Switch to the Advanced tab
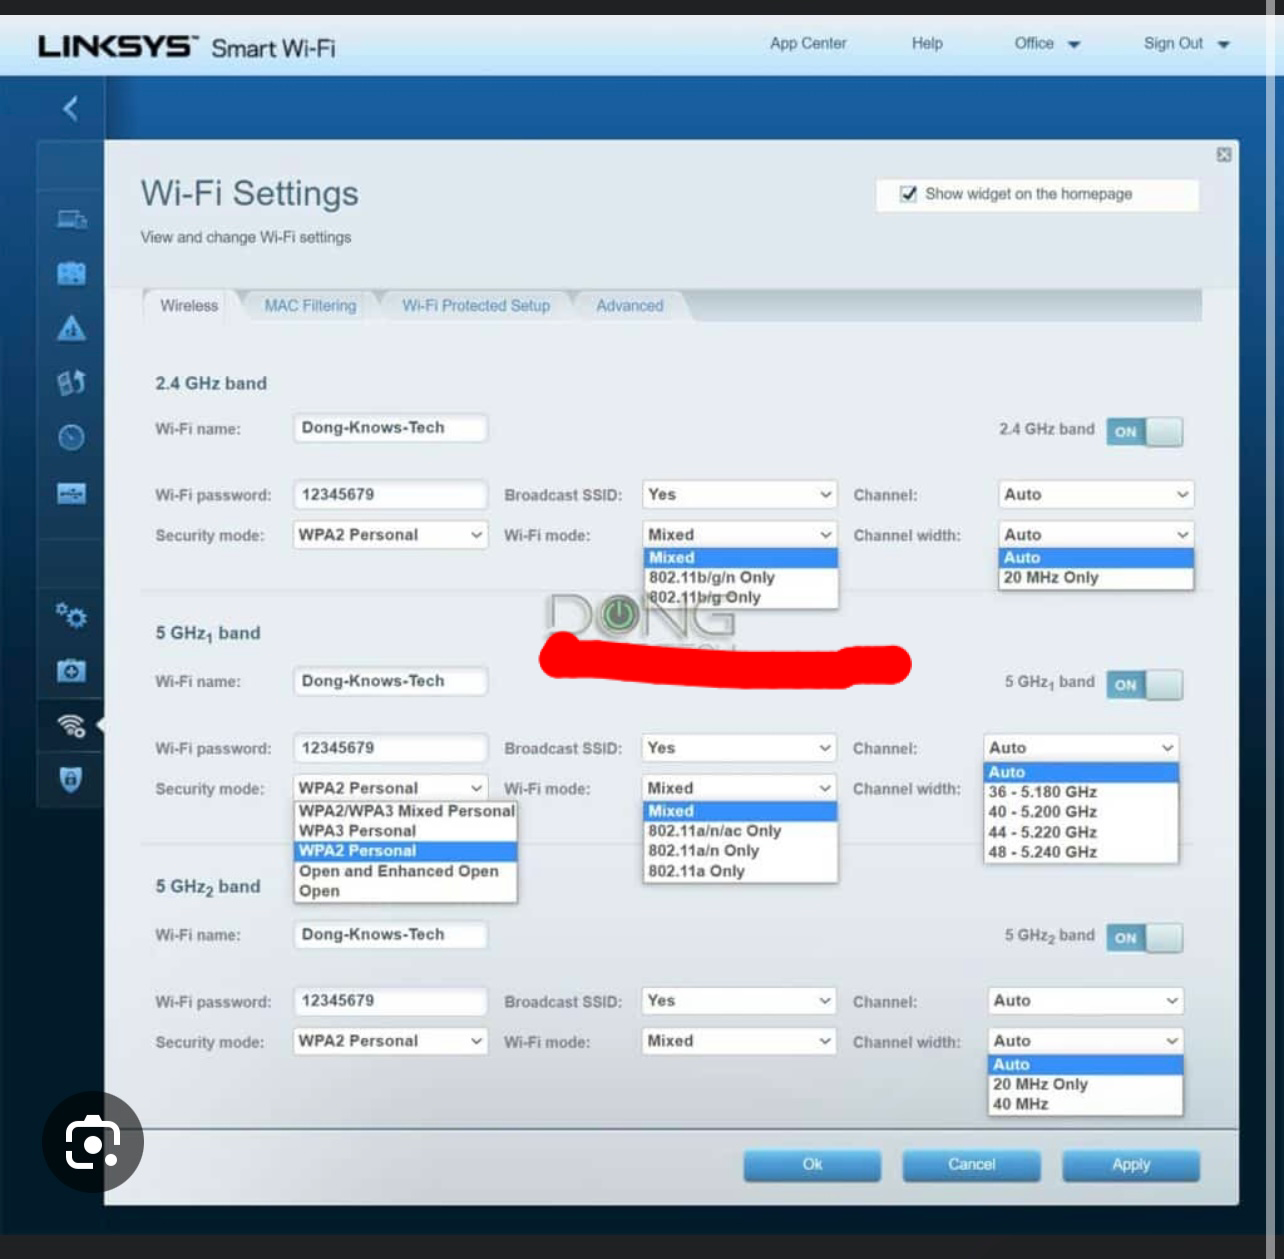Viewport: 1284px width, 1259px height. tap(630, 306)
